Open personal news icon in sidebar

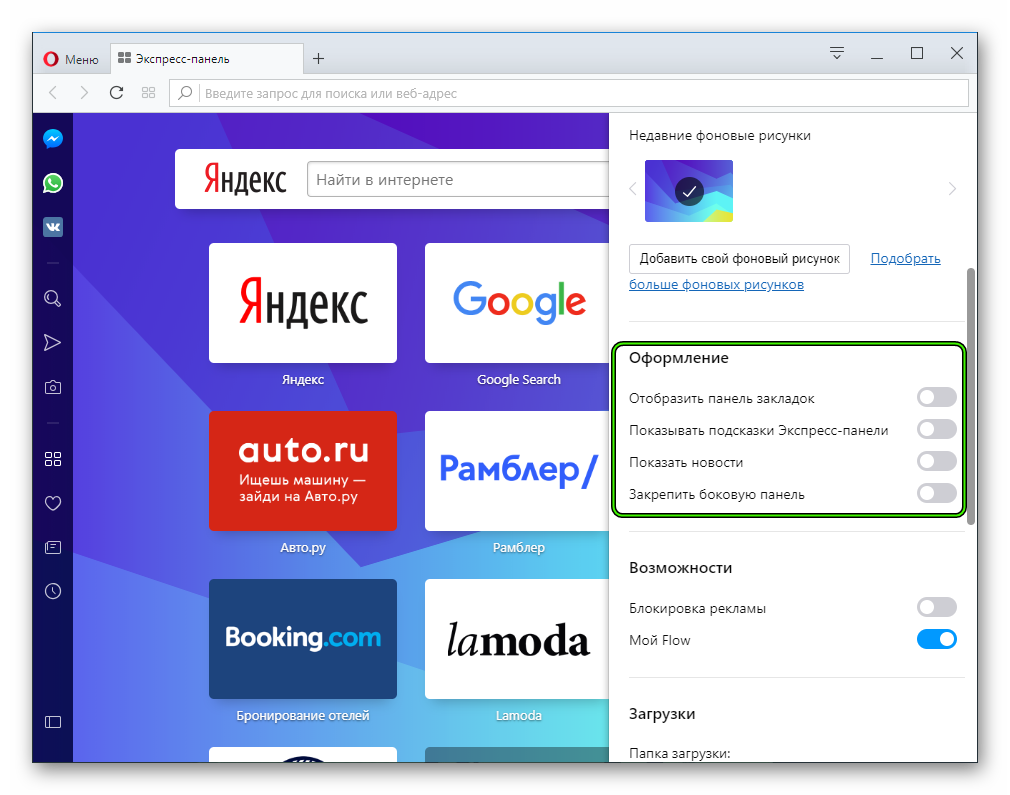pyautogui.click(x=53, y=547)
